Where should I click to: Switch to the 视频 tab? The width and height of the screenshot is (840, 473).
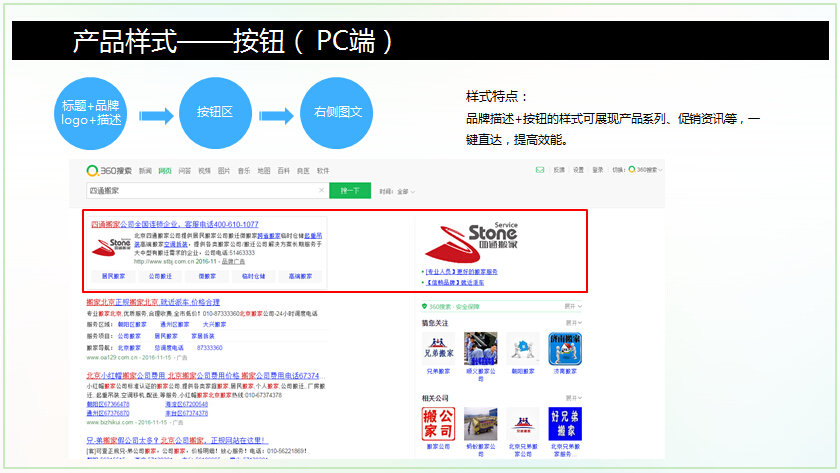(205, 171)
